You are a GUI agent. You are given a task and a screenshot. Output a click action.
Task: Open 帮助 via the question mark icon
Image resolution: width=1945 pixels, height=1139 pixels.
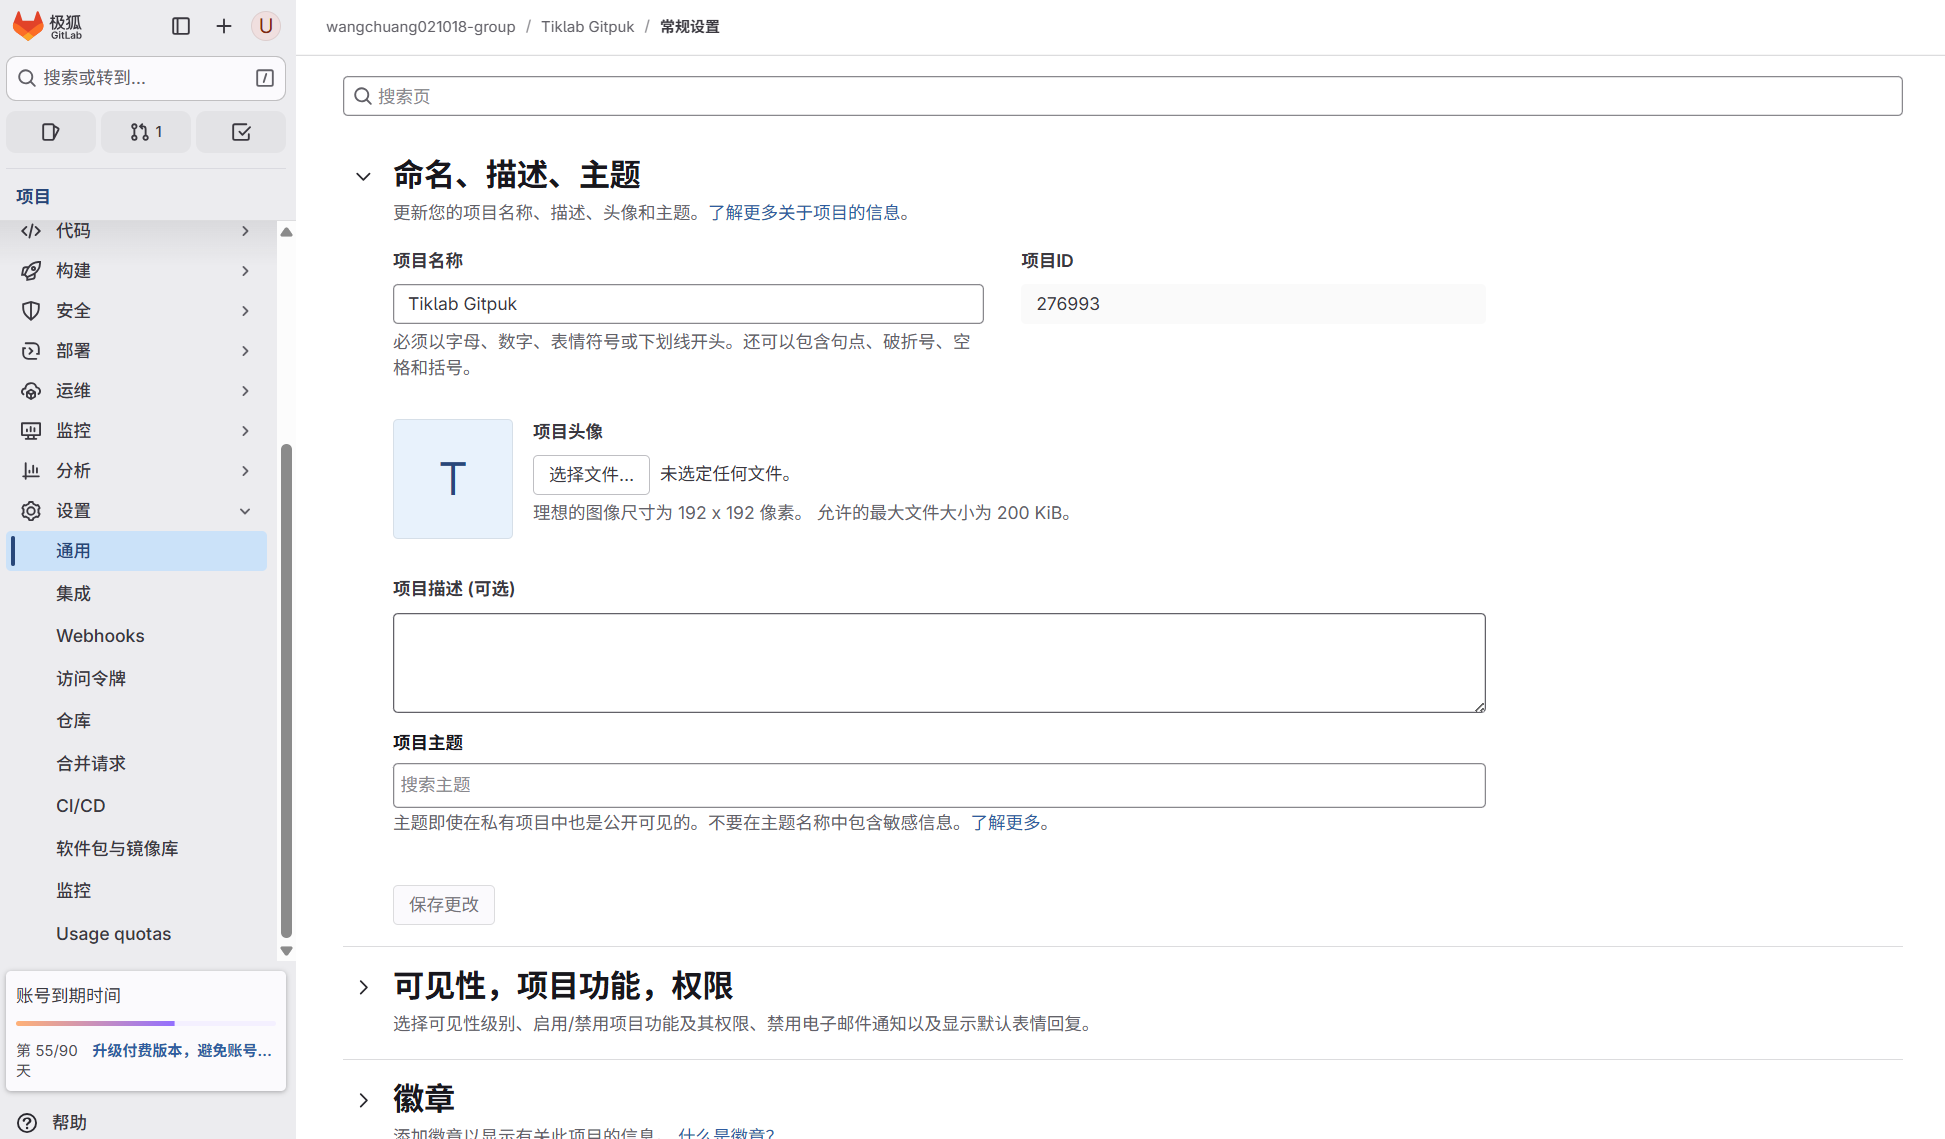tap(25, 1121)
